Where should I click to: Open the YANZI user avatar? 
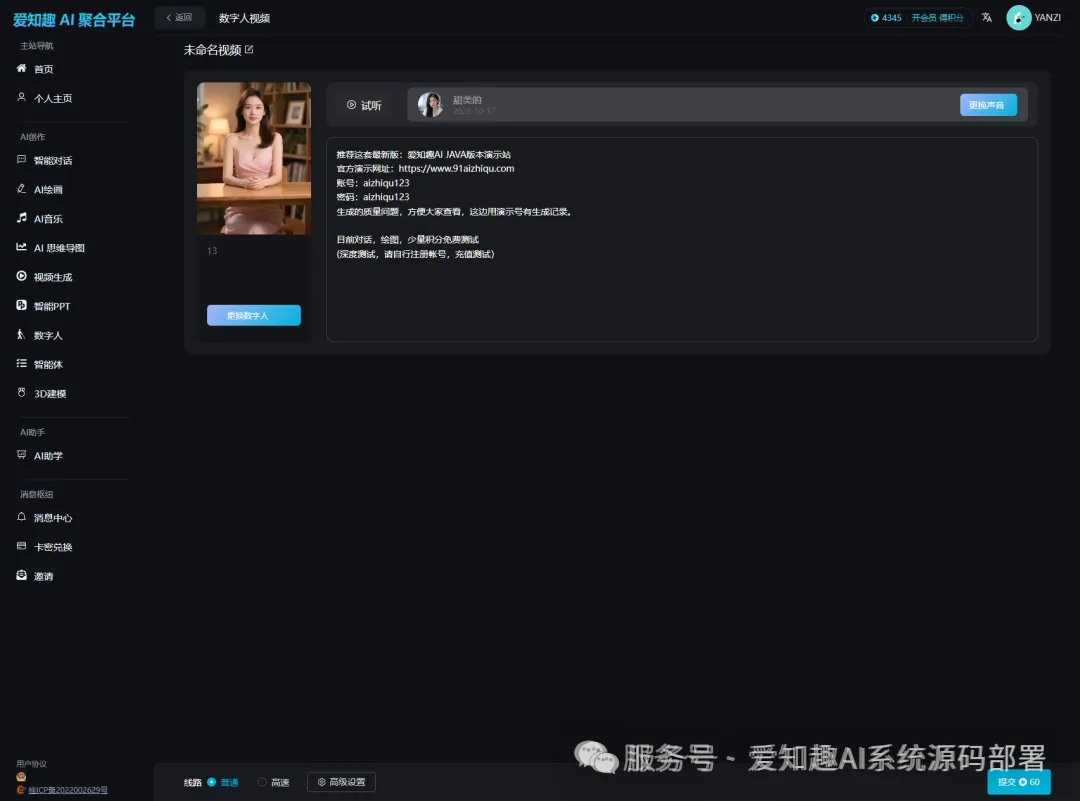click(x=1019, y=18)
